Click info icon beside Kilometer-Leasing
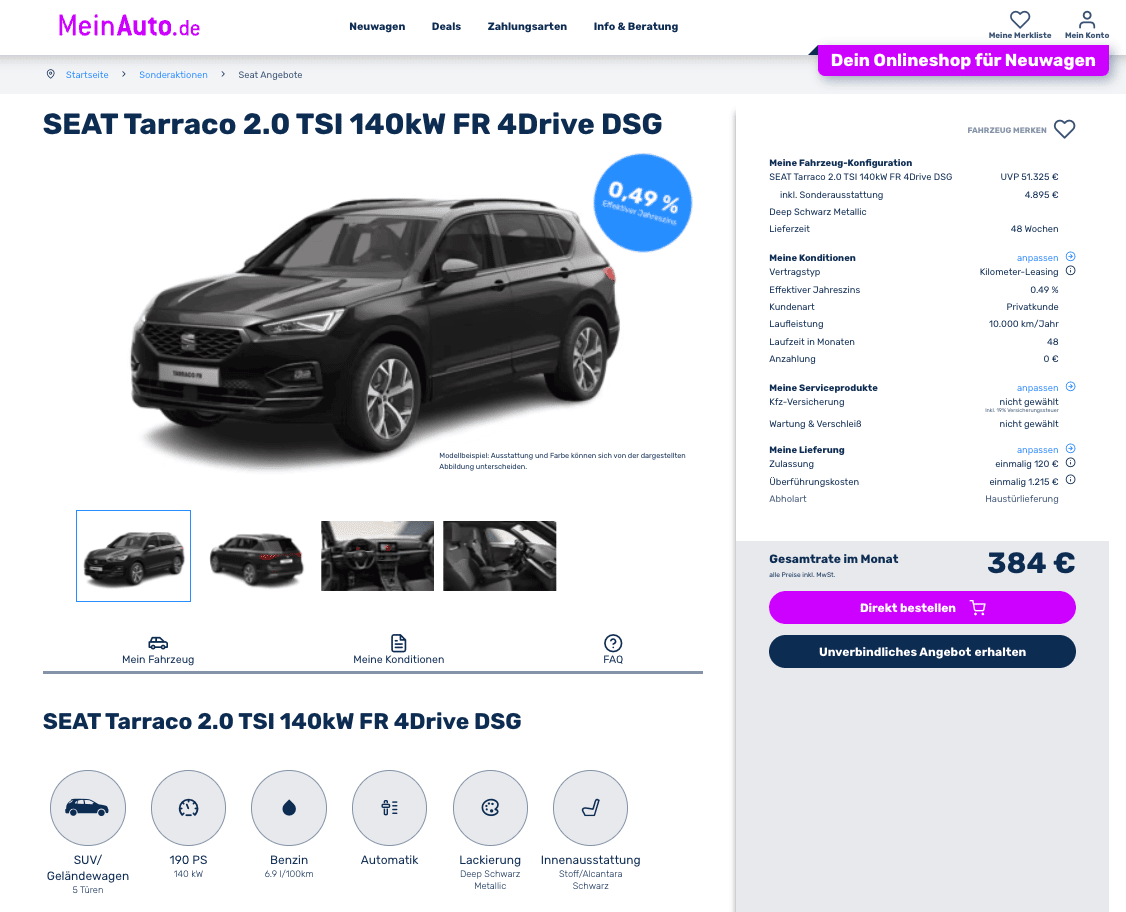Viewport: 1126px width, 912px height. coord(1070,271)
